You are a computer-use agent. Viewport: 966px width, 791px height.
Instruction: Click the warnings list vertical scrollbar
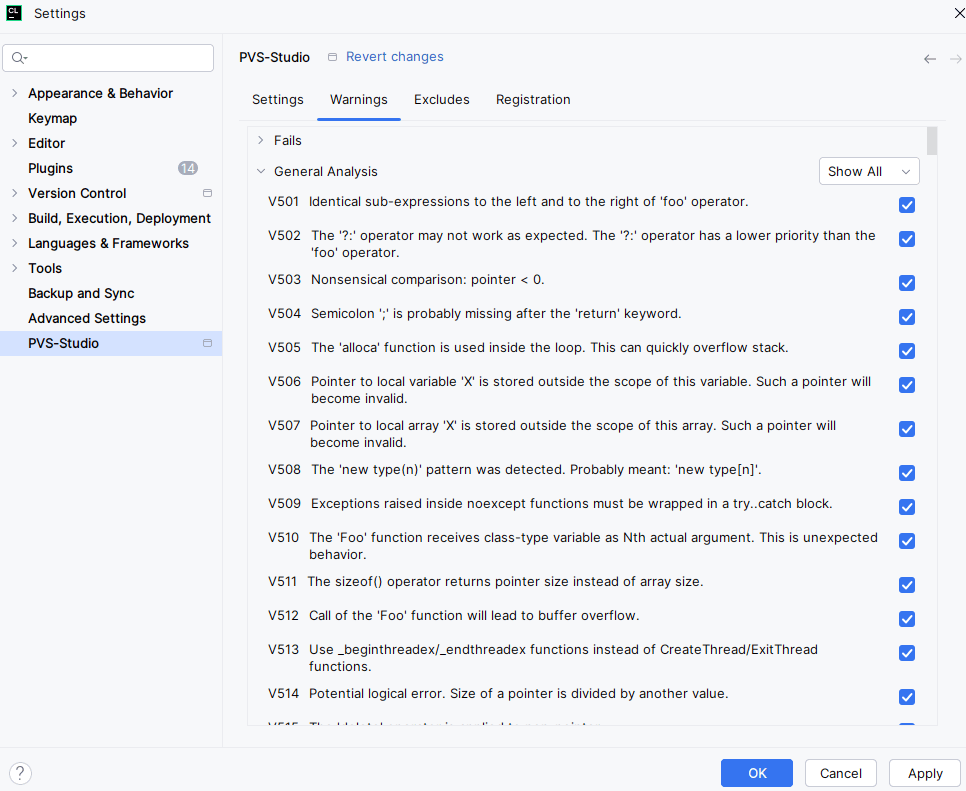(932, 142)
